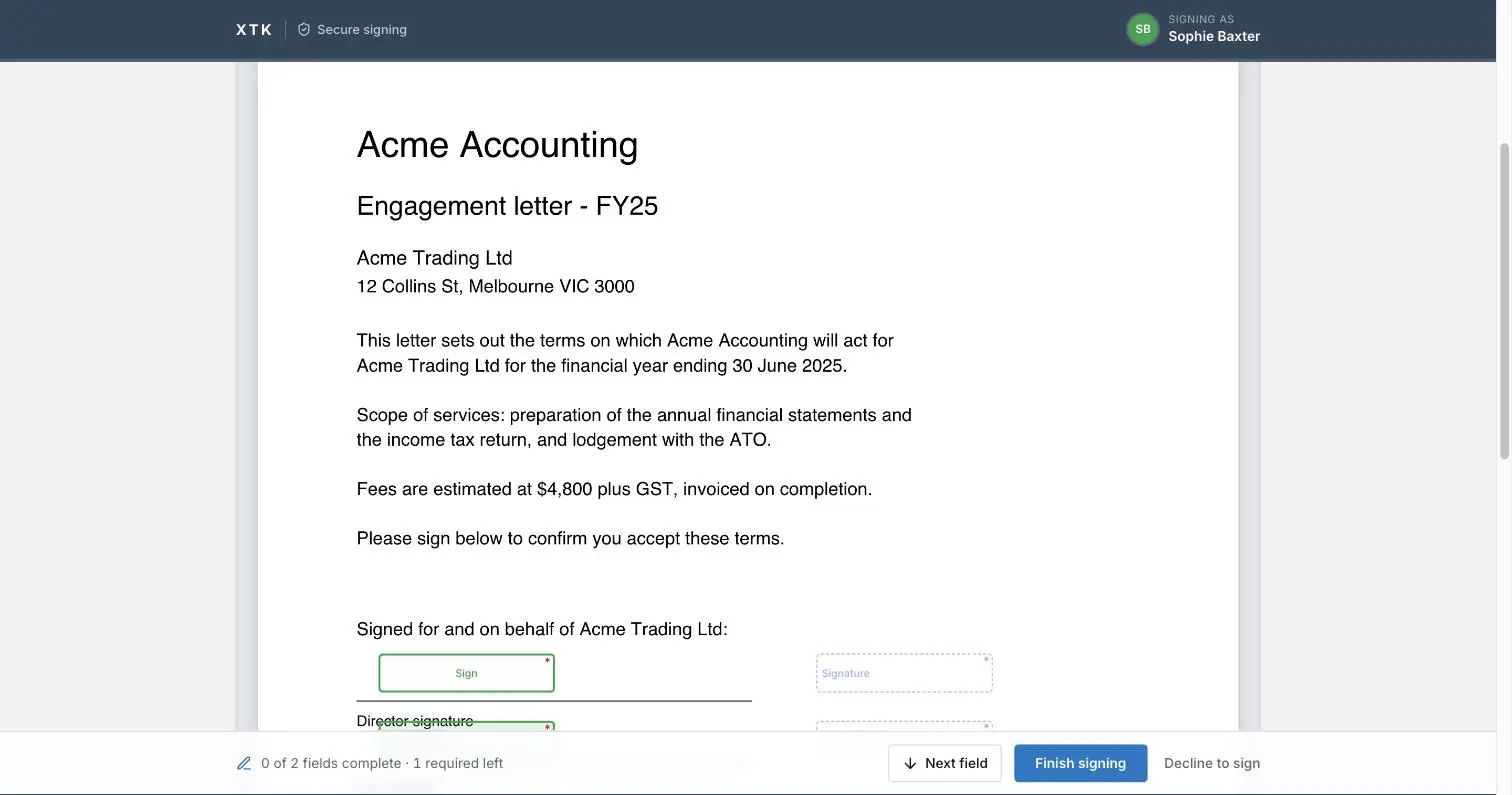Click the Sophie Baxter signer name

tap(1214, 37)
